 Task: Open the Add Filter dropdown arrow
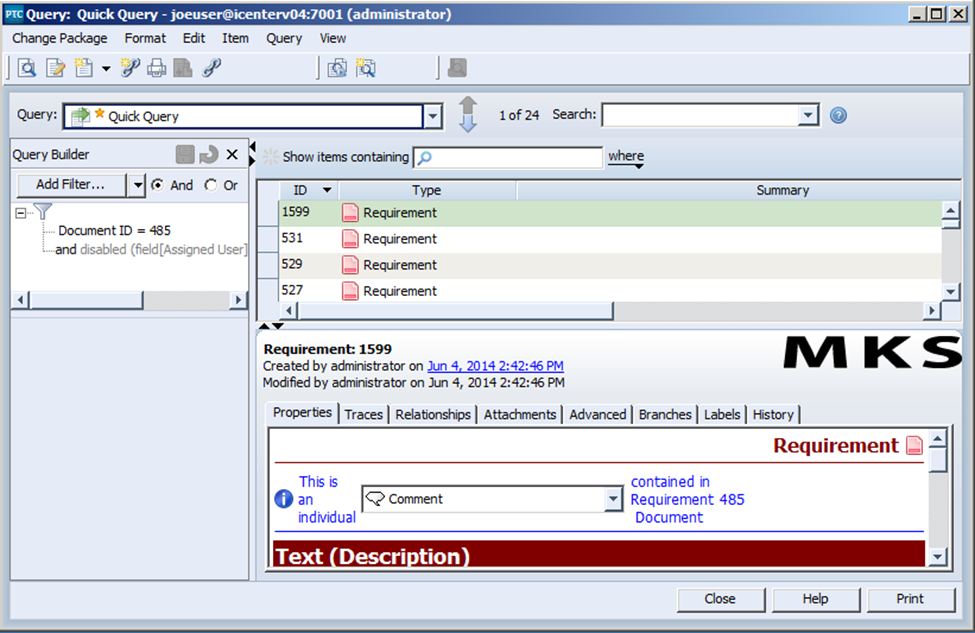[137, 185]
